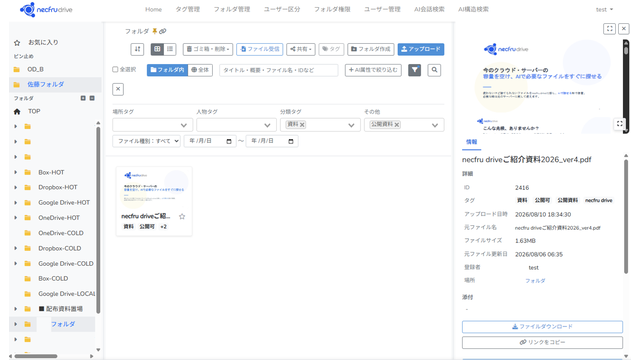Switch to list view
The height and width of the screenshot is (360, 640).
pyautogui.click(x=170, y=49)
